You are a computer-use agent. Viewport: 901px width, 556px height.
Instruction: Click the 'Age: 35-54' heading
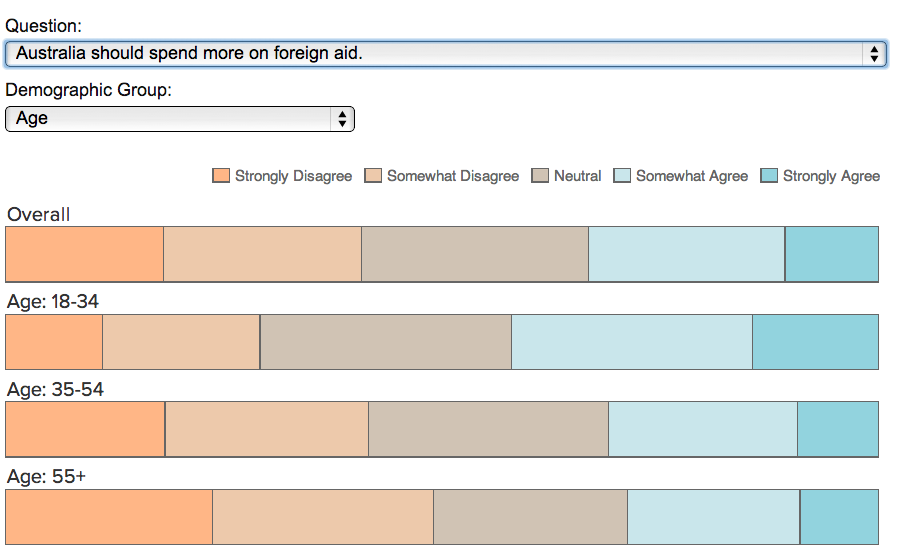pyautogui.click(x=55, y=389)
